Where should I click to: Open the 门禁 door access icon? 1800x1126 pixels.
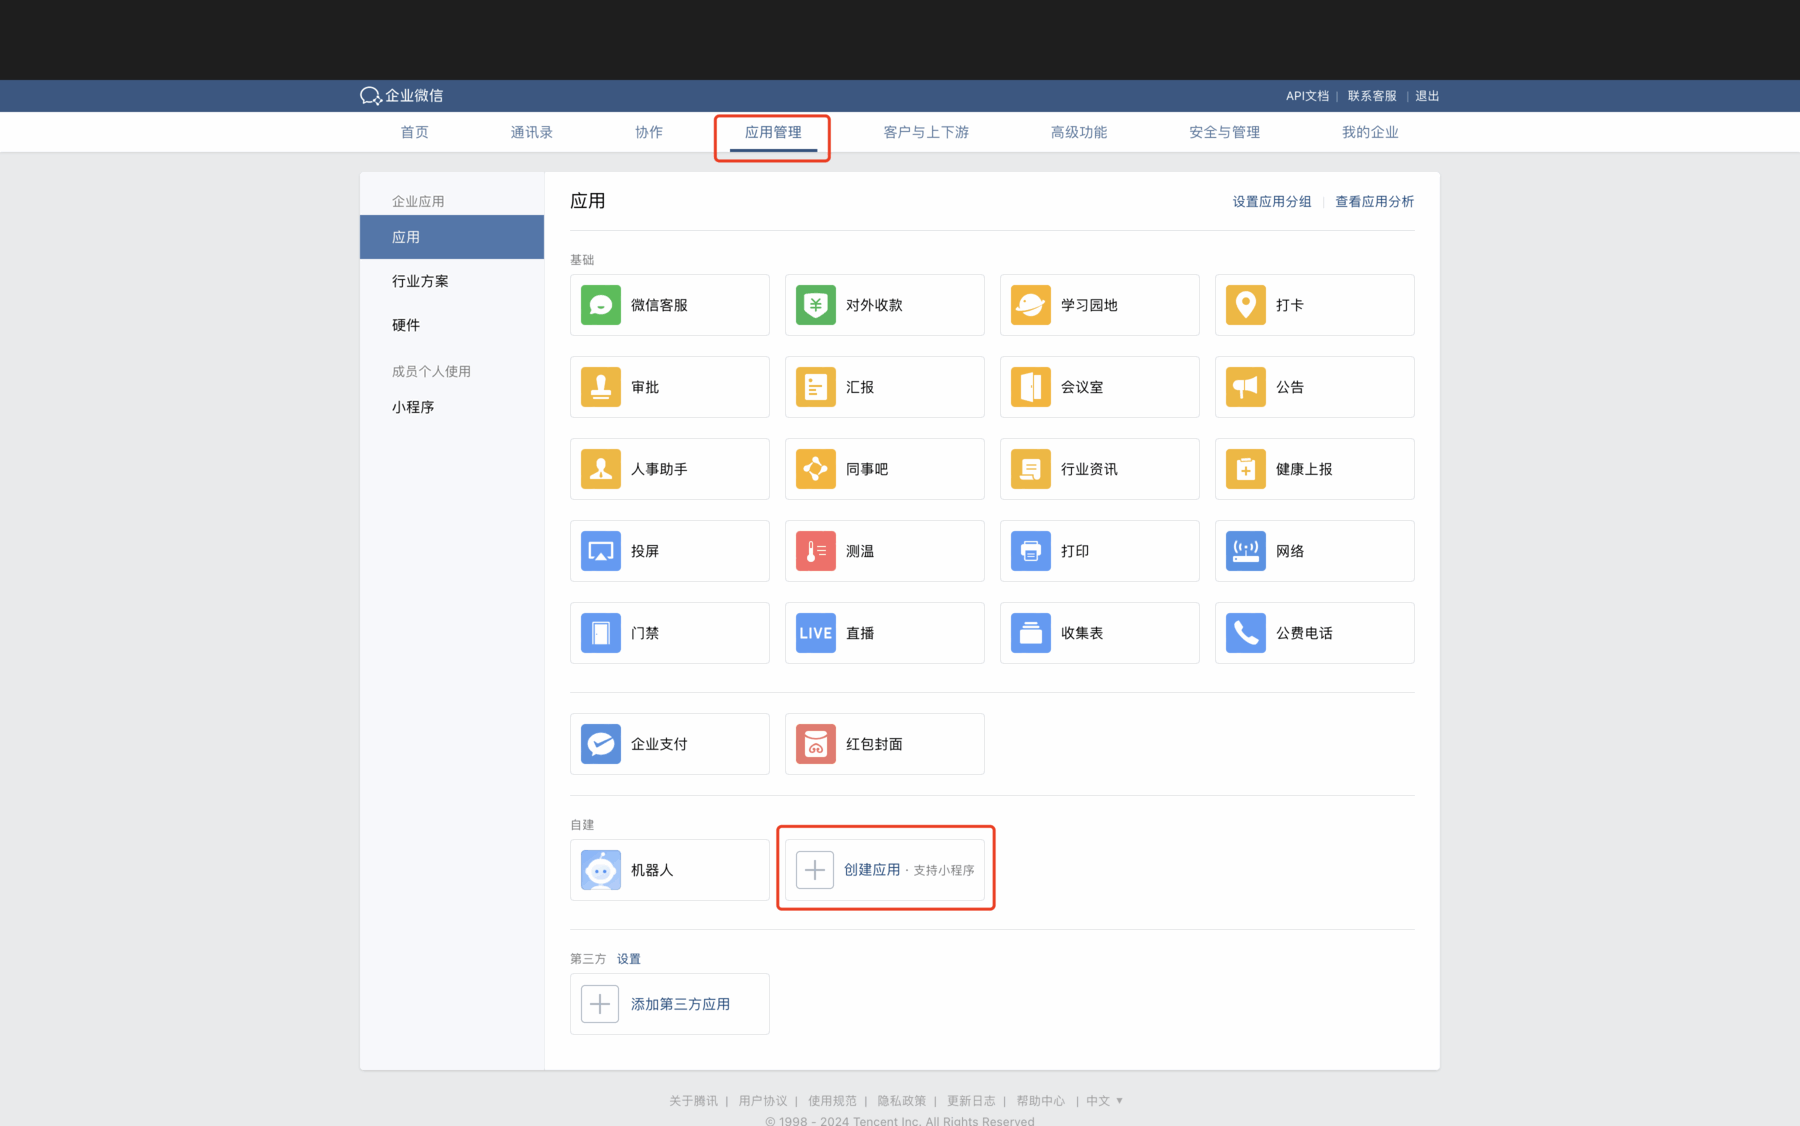[601, 633]
